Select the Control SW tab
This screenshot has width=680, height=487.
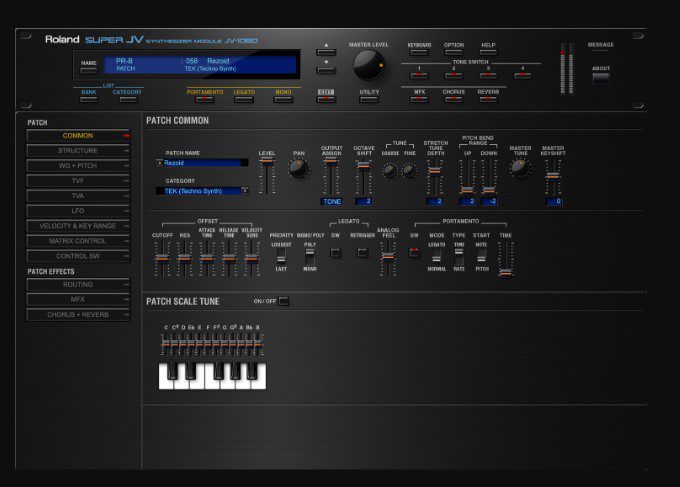(78, 256)
